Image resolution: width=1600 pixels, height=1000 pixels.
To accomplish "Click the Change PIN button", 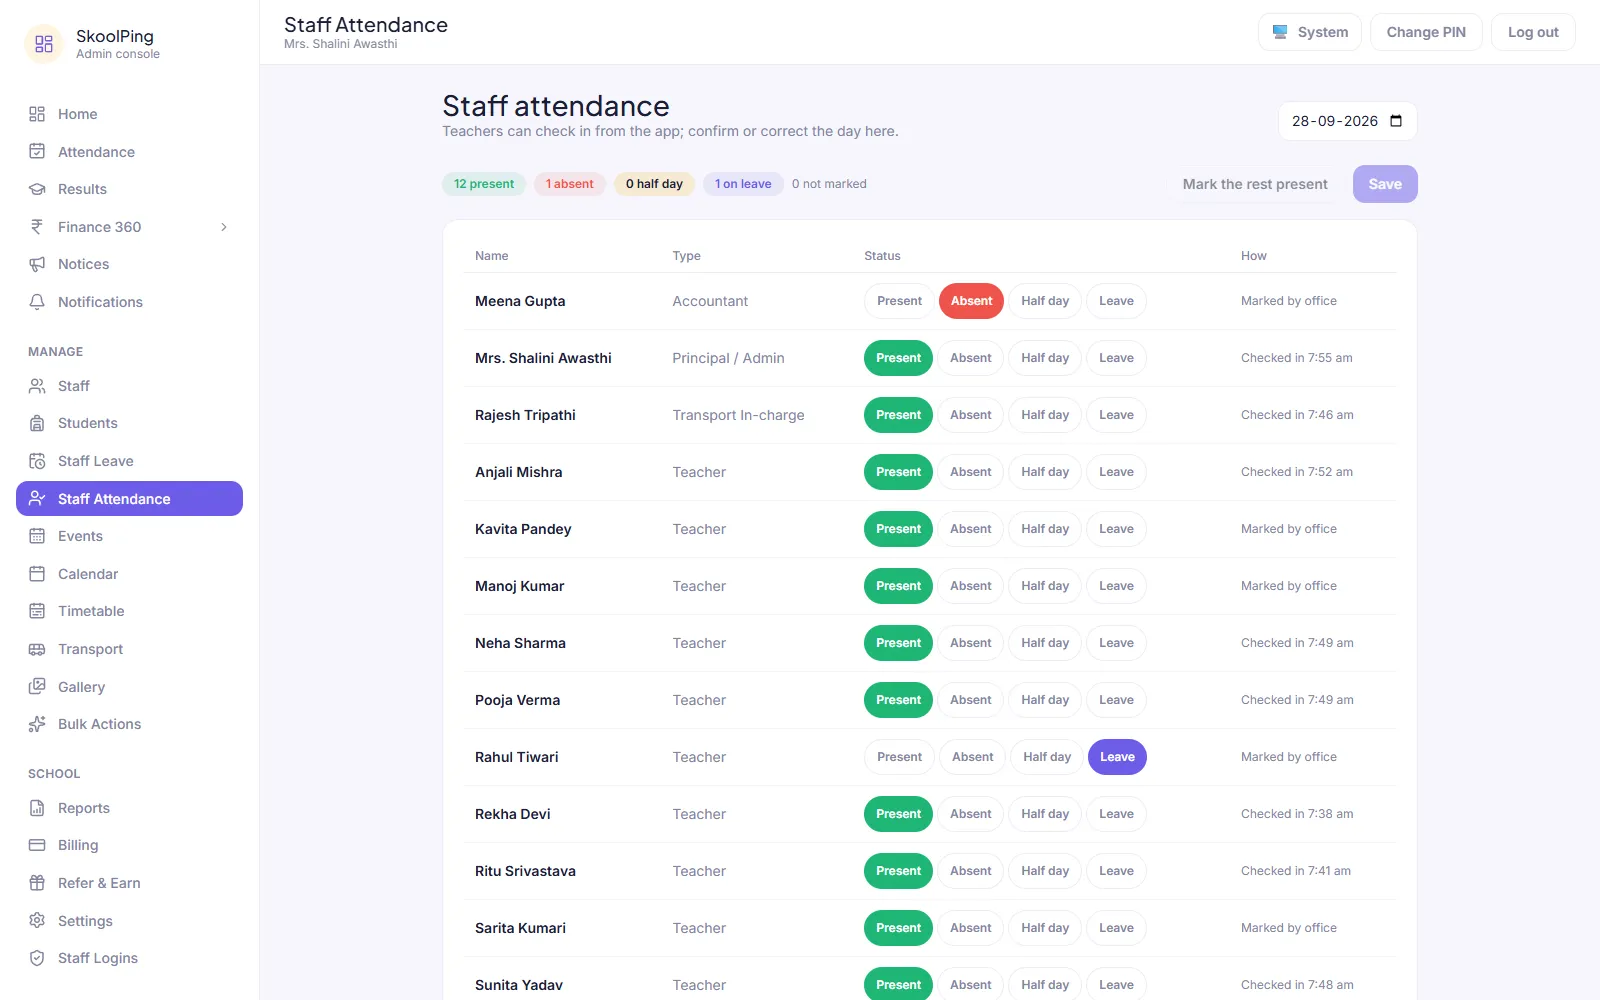I will point(1426,32).
